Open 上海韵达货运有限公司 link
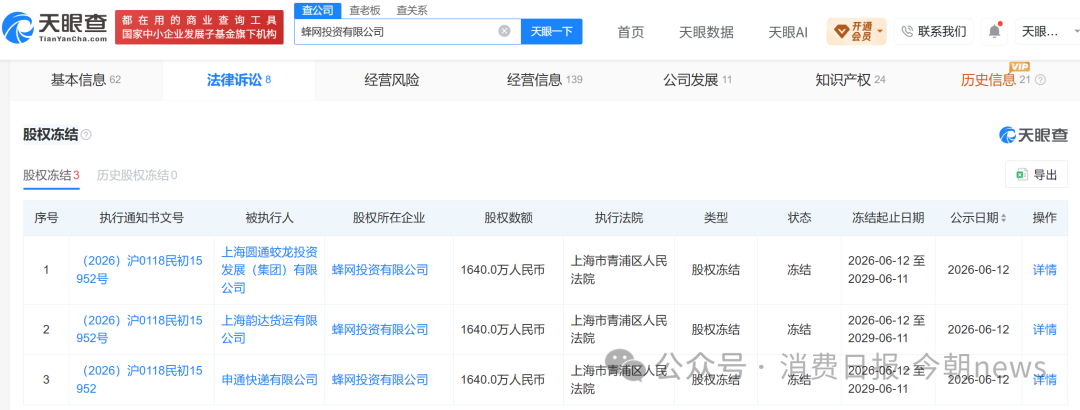Viewport: 1080px width, 410px height. 269,329
